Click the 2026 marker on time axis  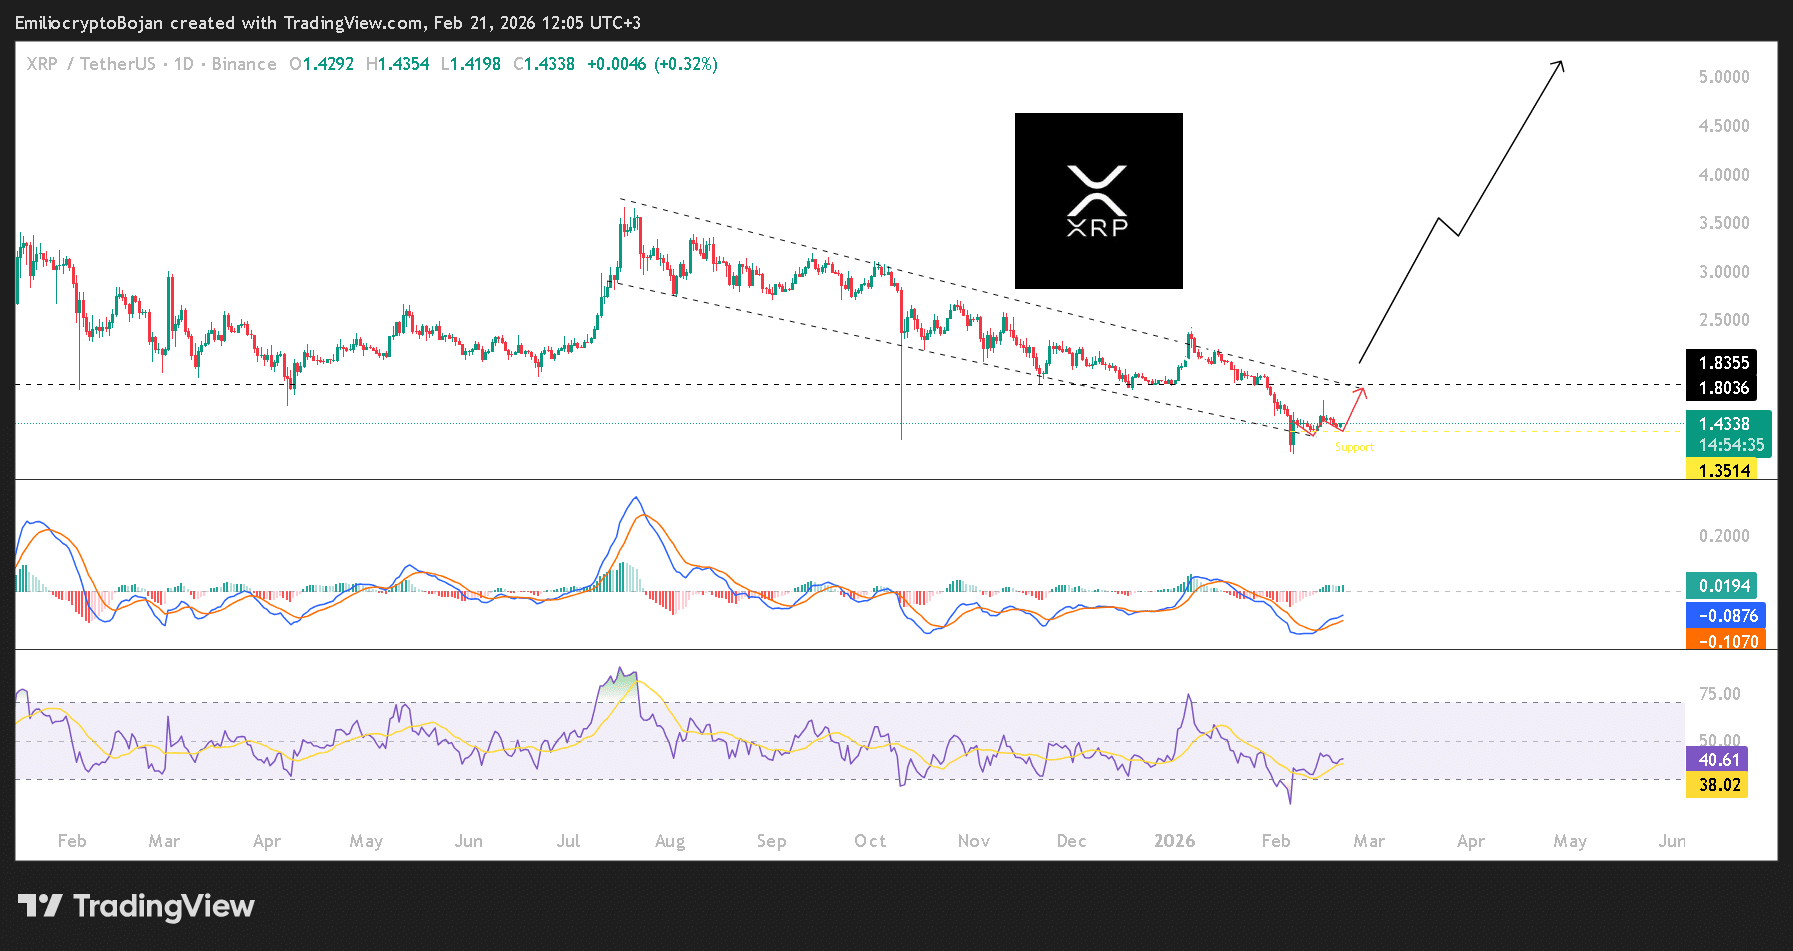(1174, 841)
